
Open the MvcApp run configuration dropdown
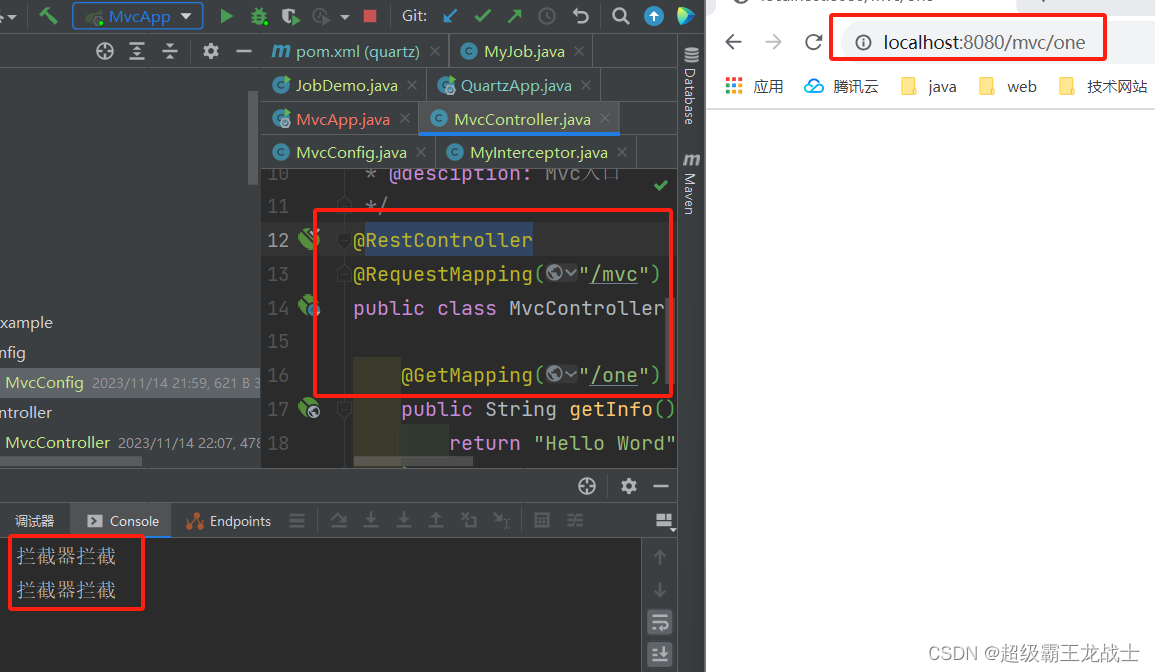pos(138,15)
